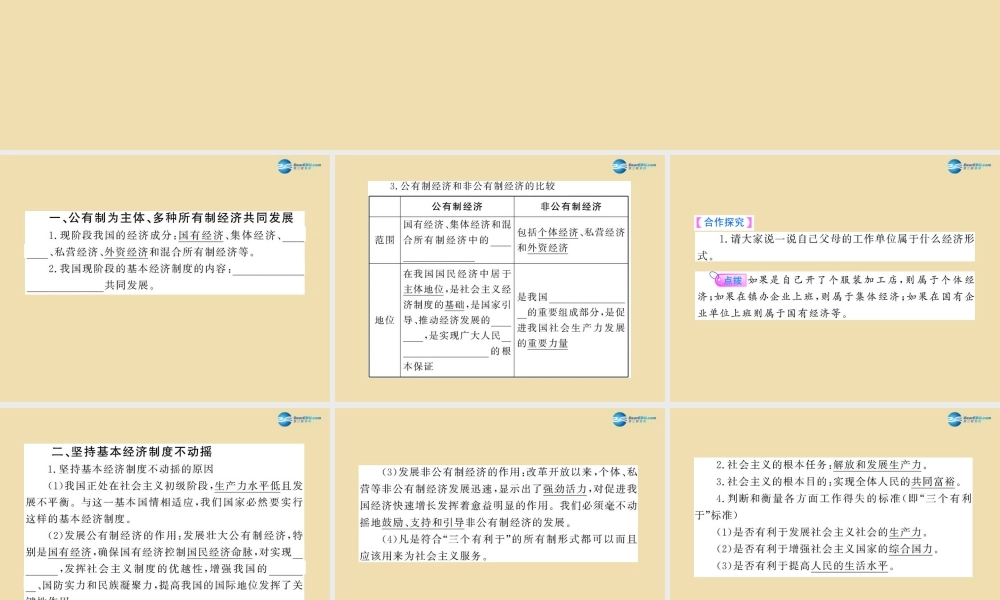Select the 范围 row label in the table
The width and height of the screenshot is (1000, 600).
(x=384, y=240)
